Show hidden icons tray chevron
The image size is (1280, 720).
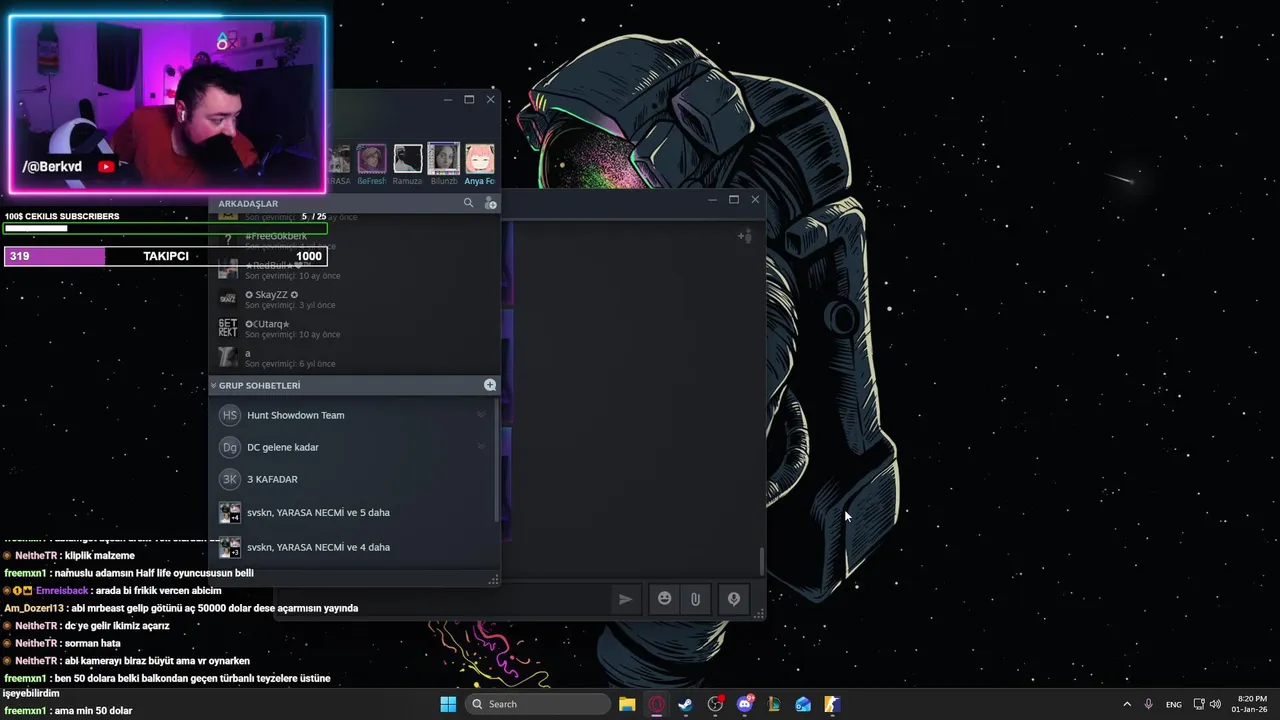(1127, 704)
